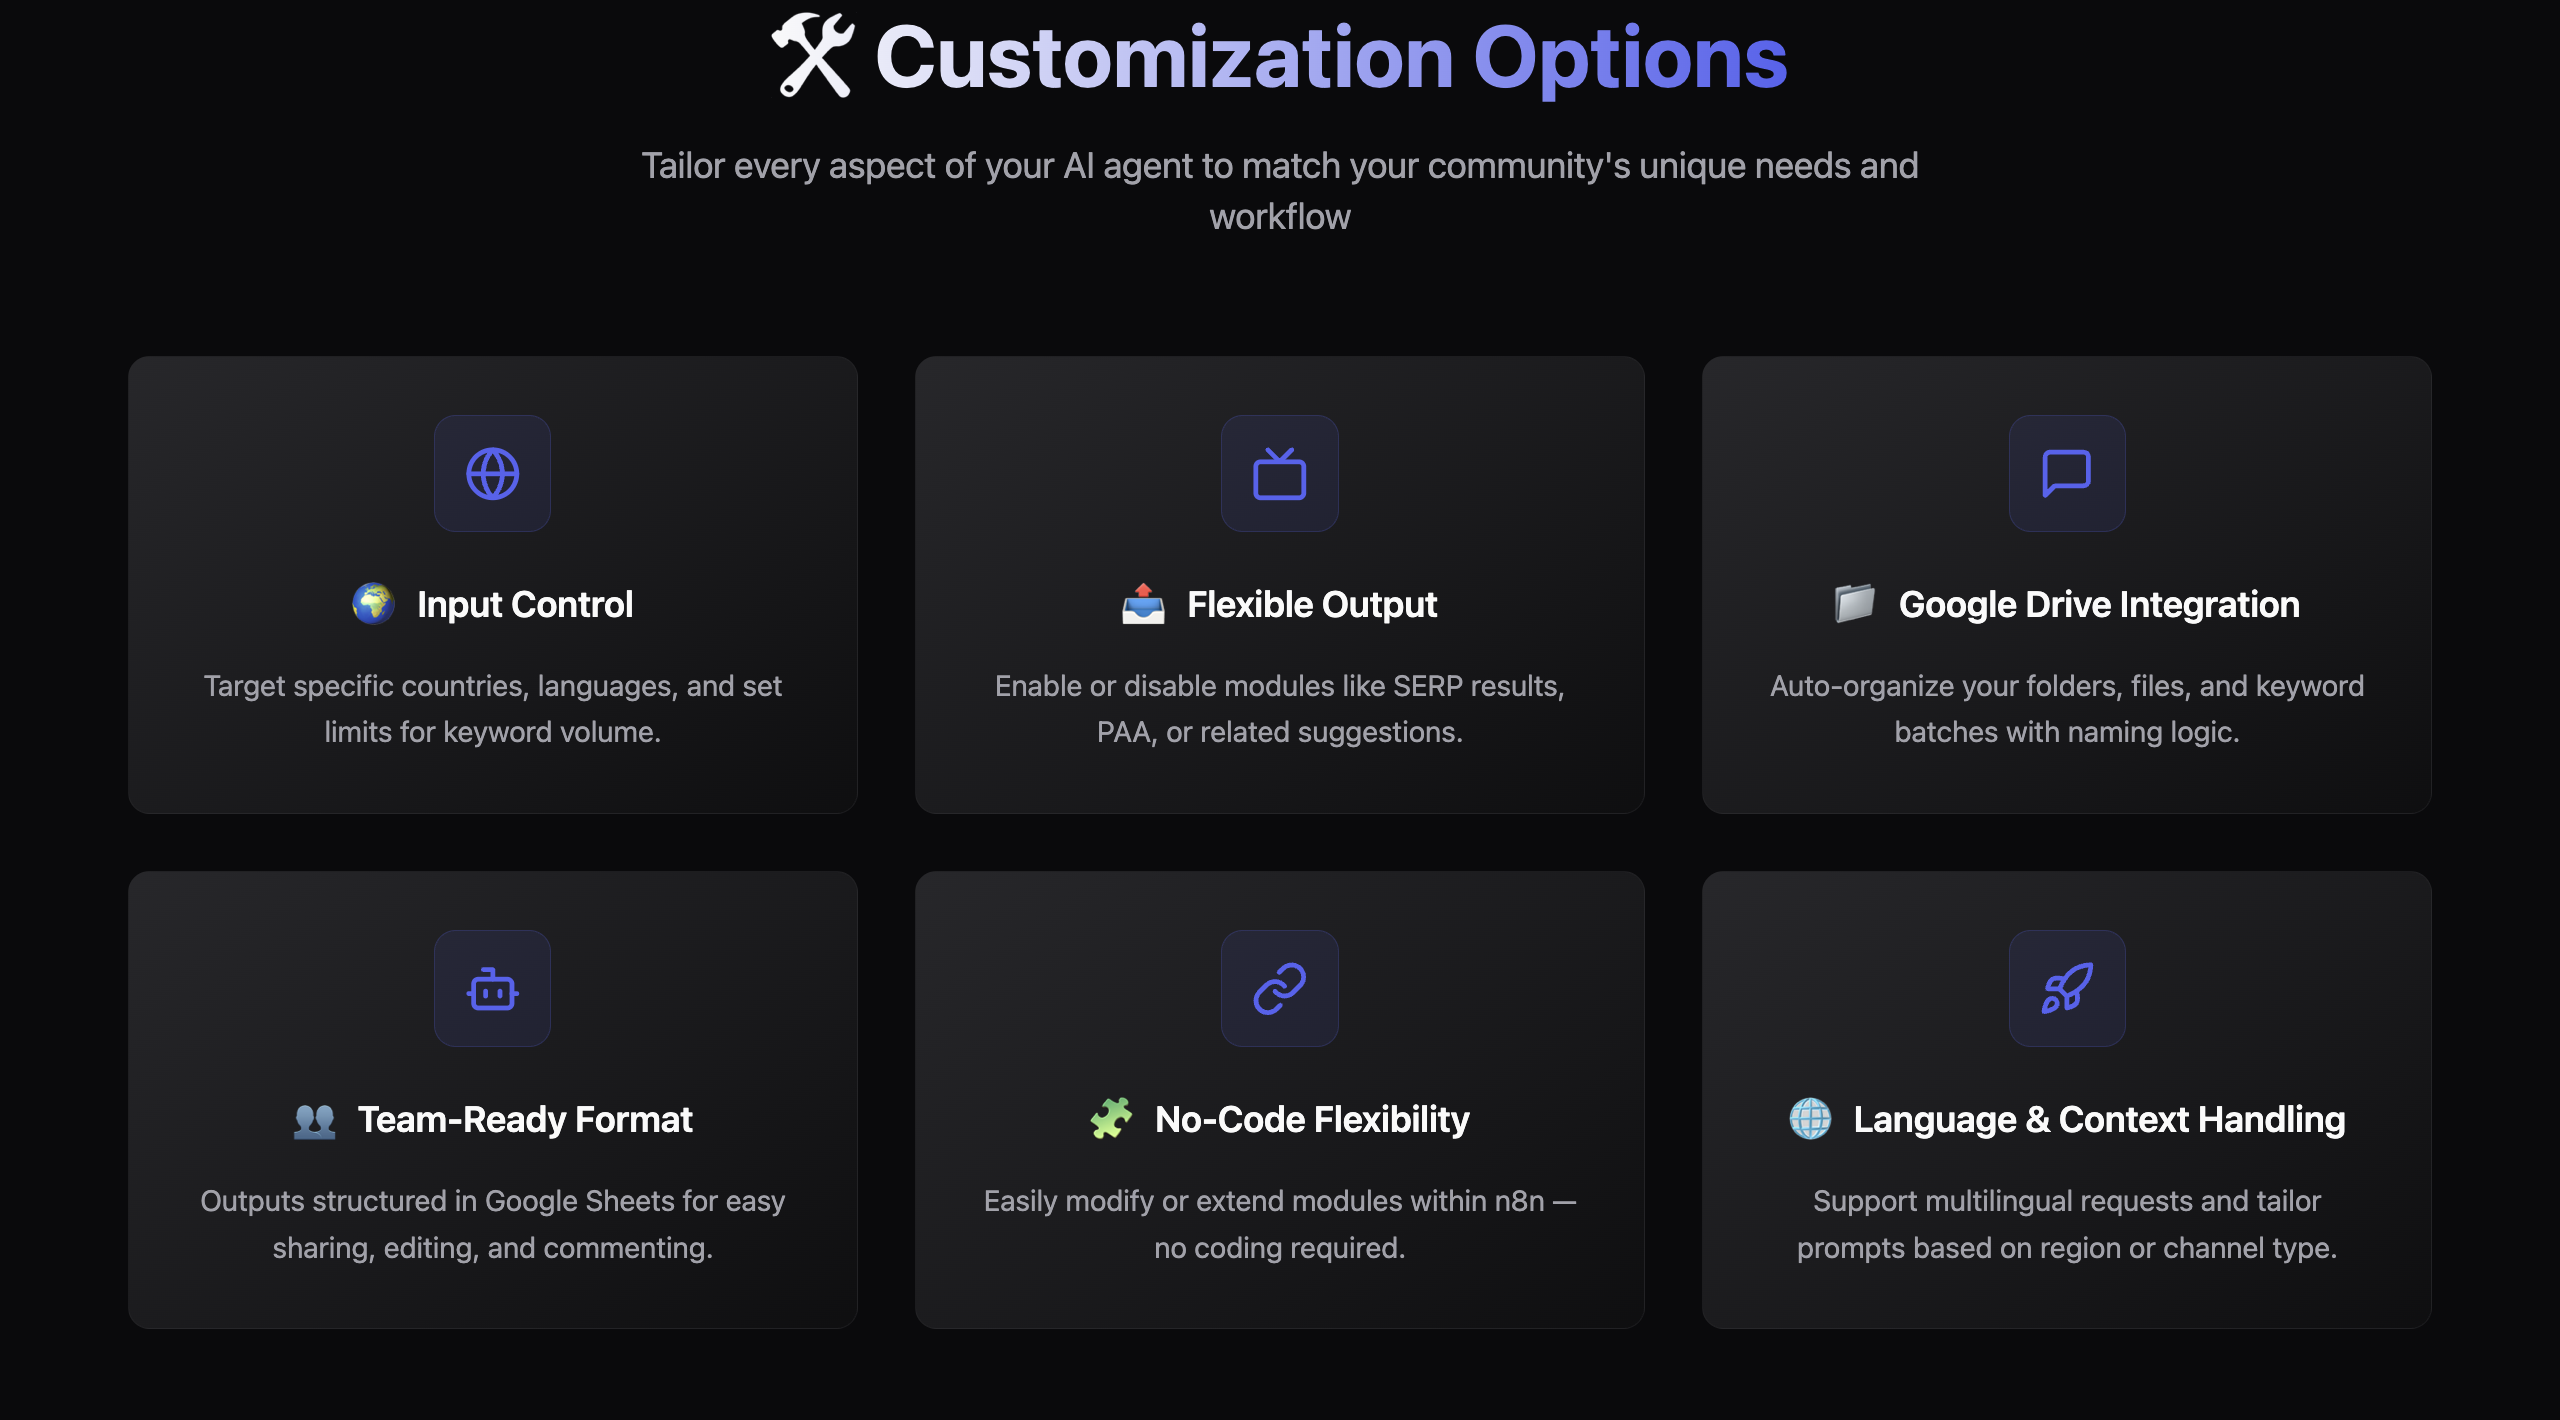Select the Flexible Output card title
This screenshot has height=1420, width=2560.
[1311, 605]
